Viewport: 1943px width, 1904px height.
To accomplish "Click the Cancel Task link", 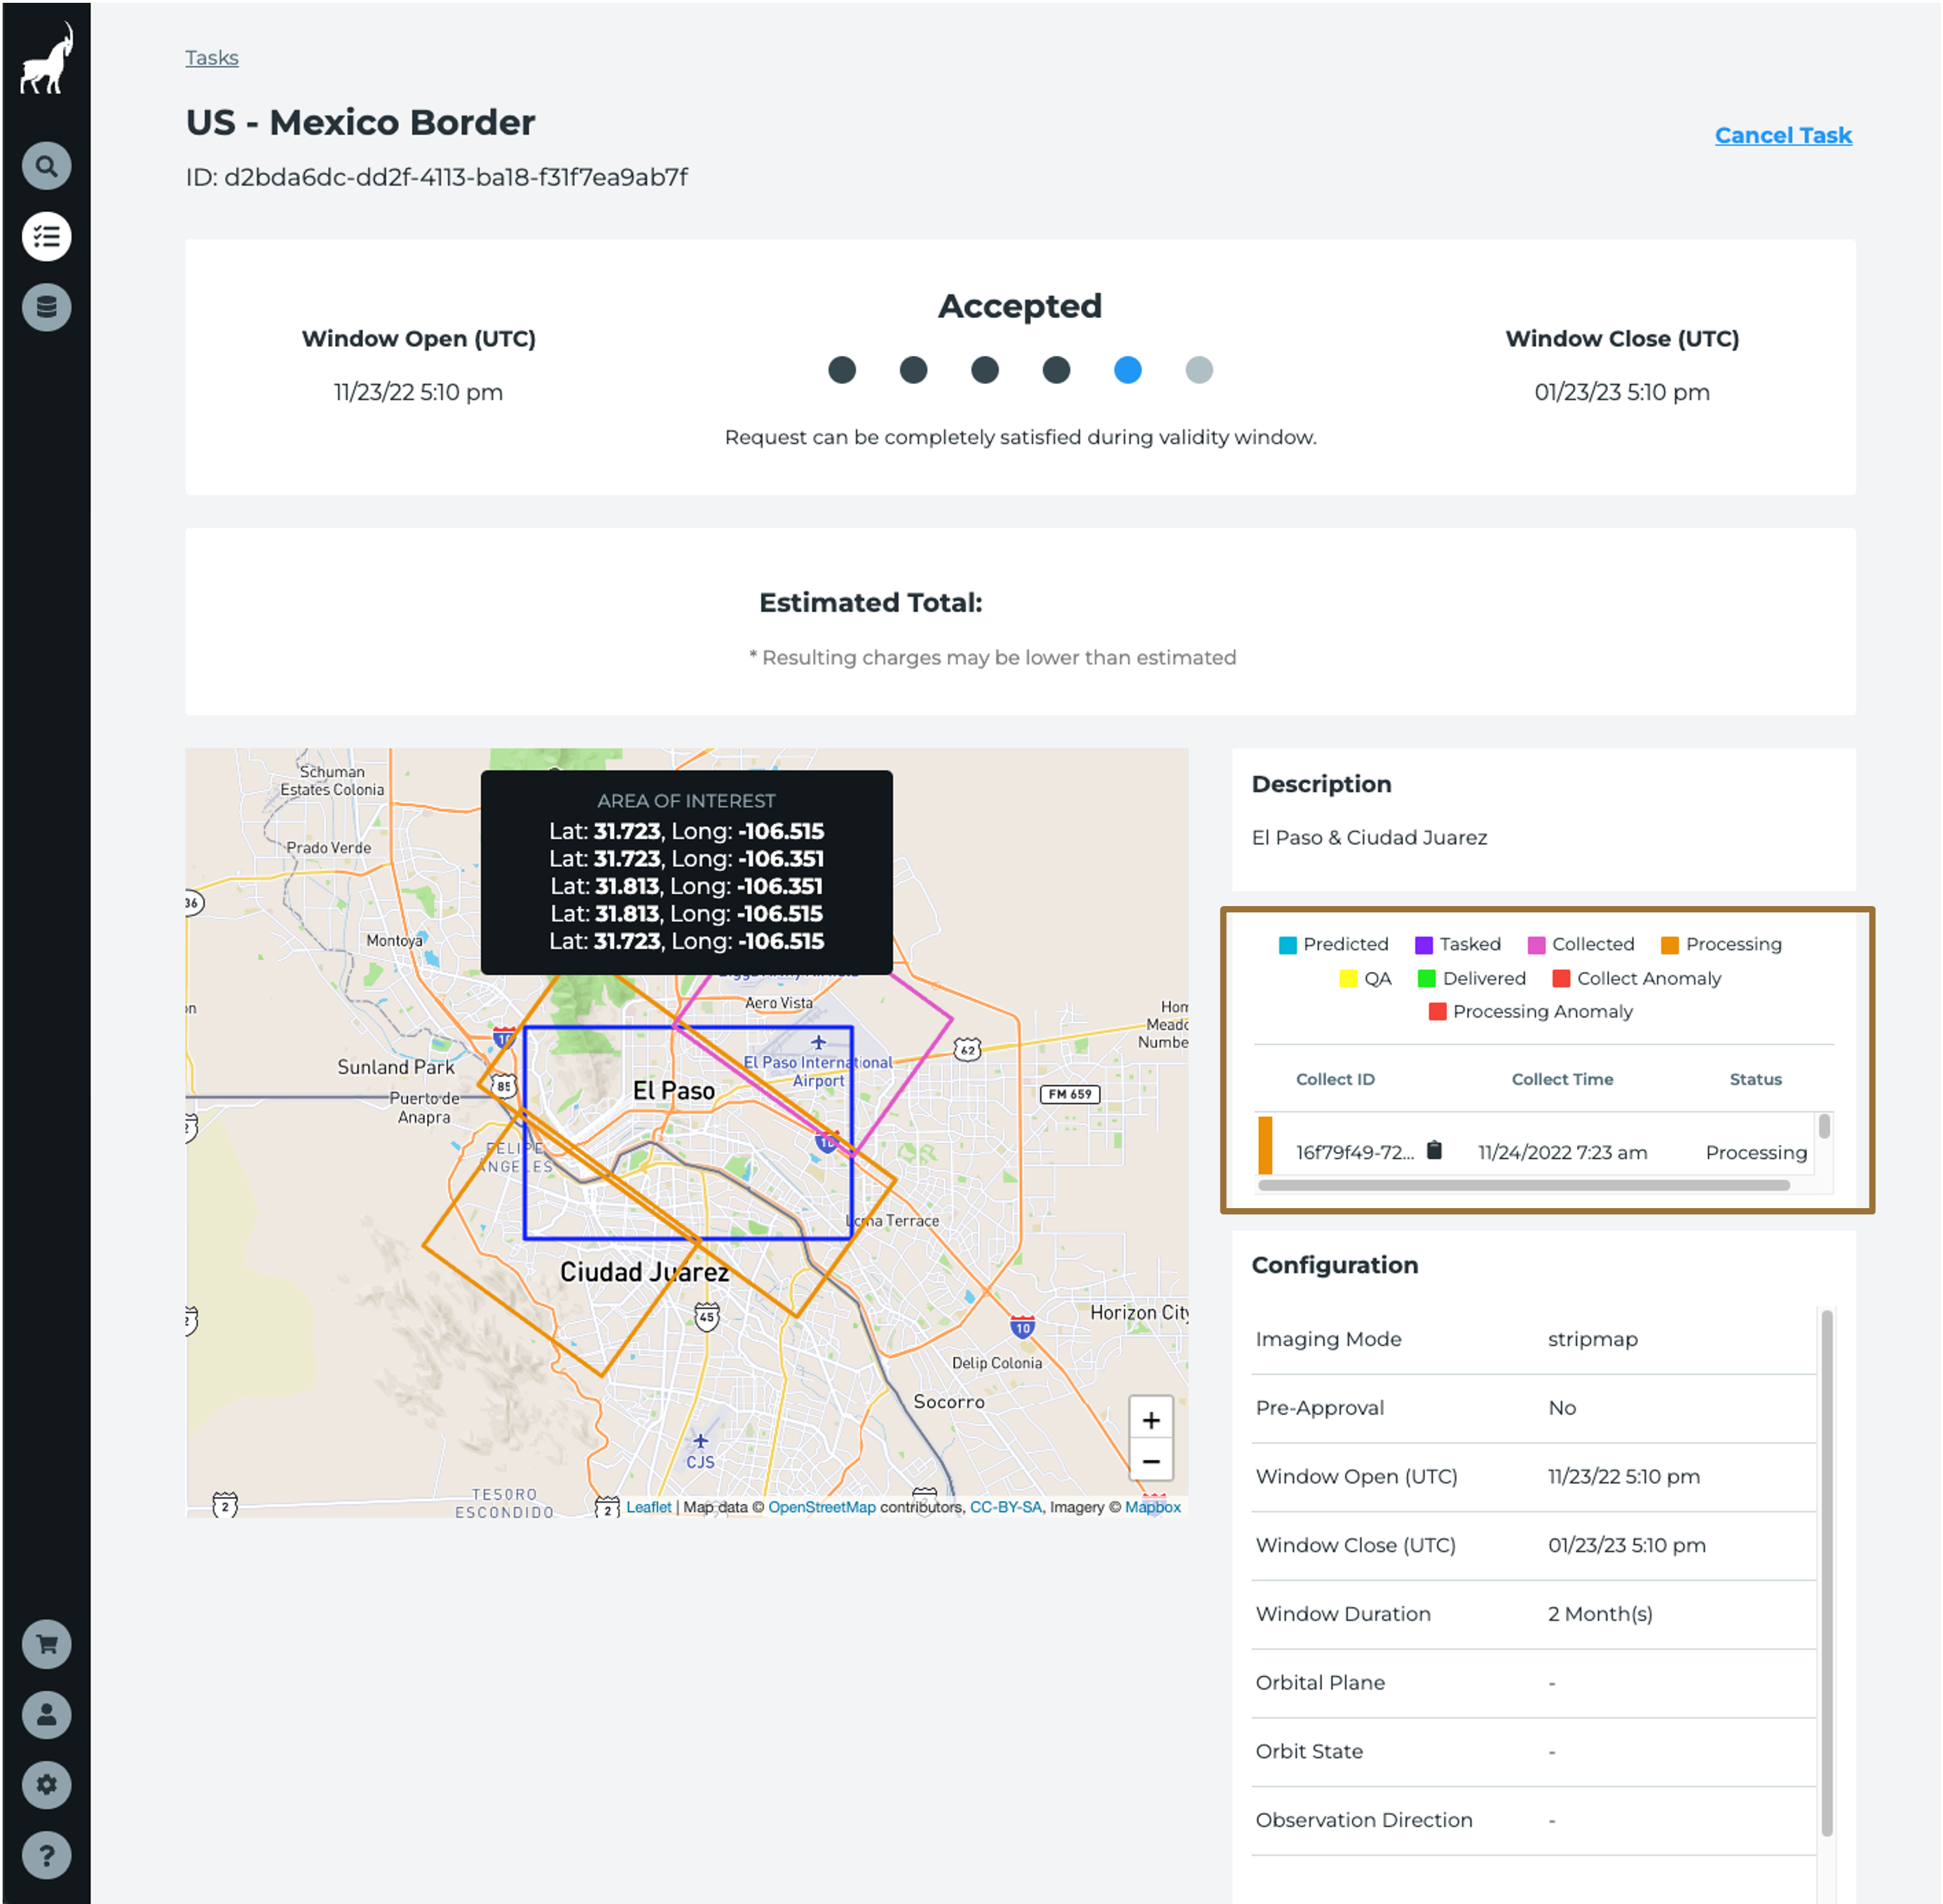I will coord(1783,135).
